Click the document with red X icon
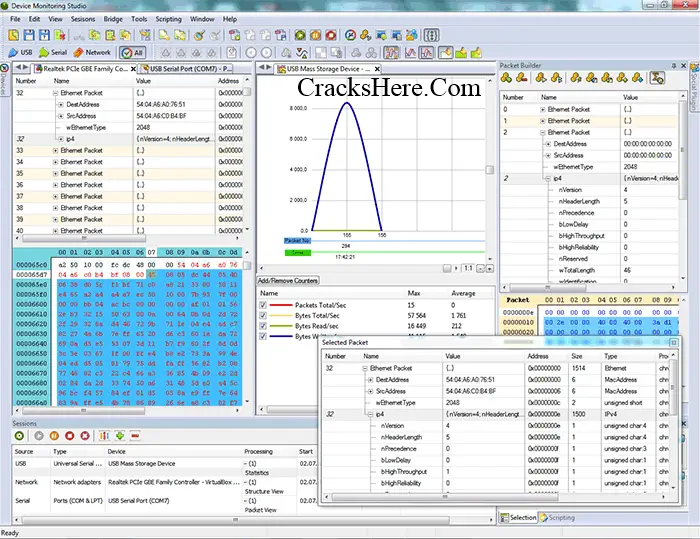Image resolution: width=700 pixels, height=539 pixels. [x=60, y=35]
